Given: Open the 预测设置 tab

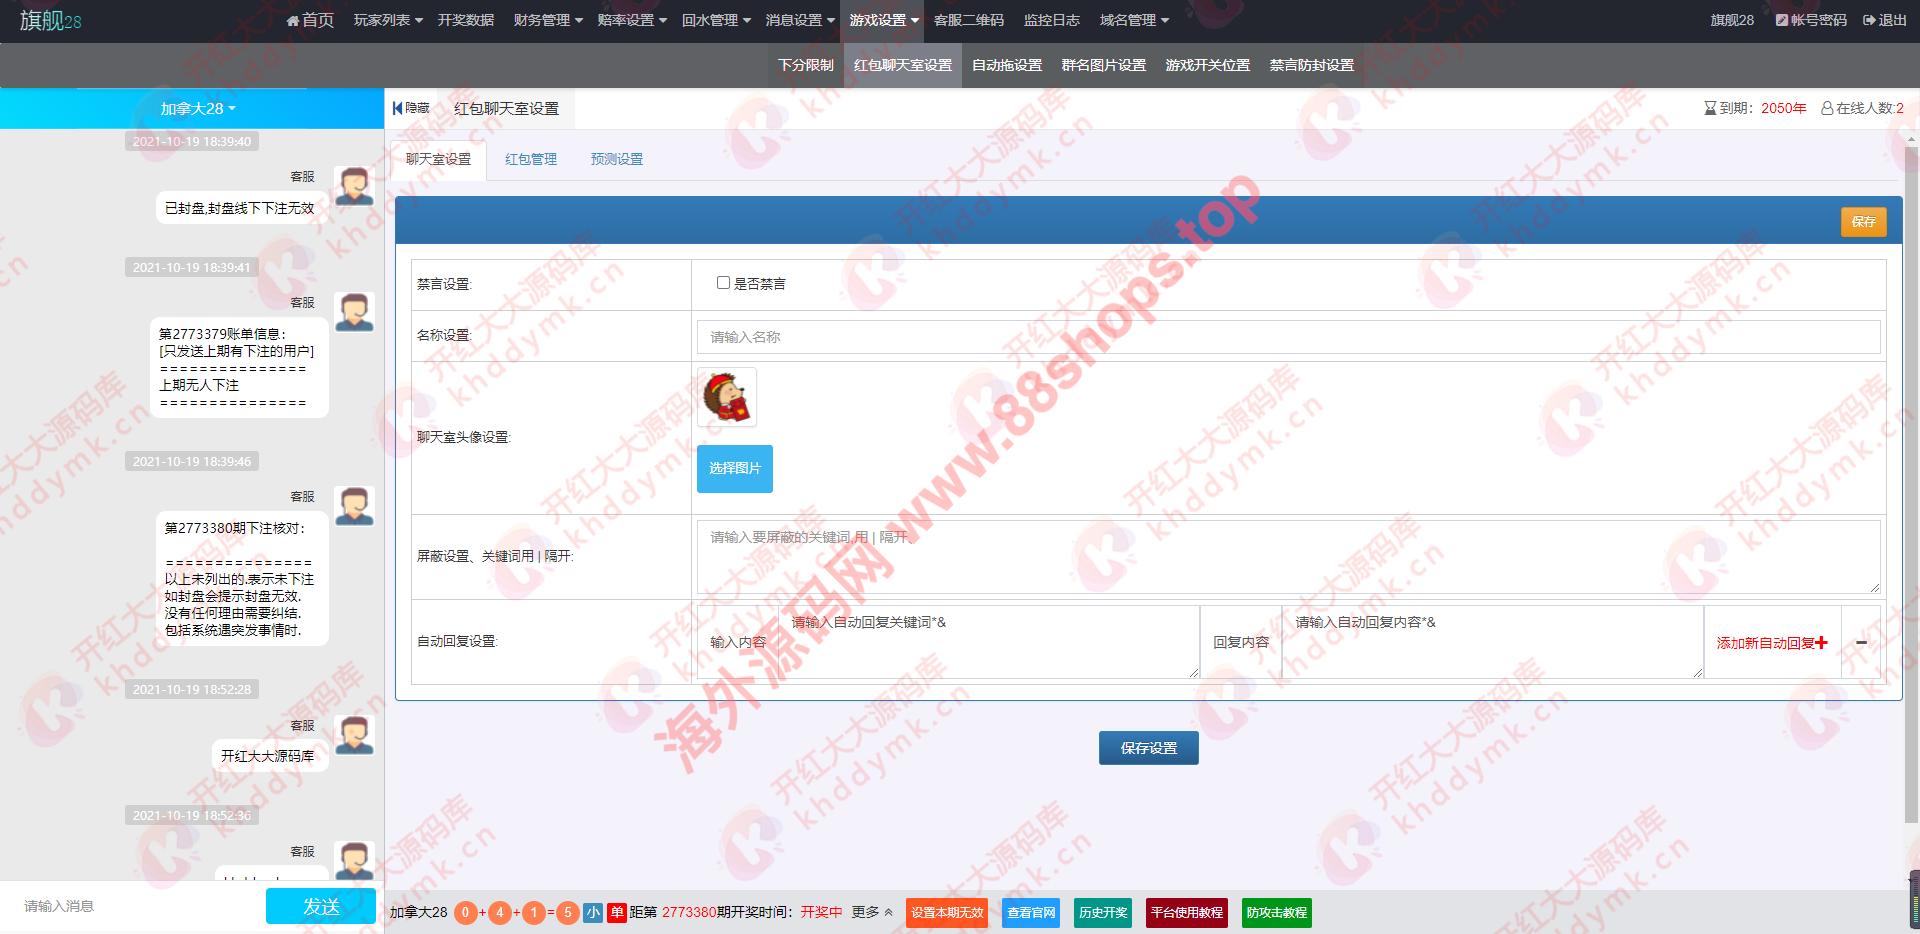Looking at the screenshot, I should coord(616,159).
